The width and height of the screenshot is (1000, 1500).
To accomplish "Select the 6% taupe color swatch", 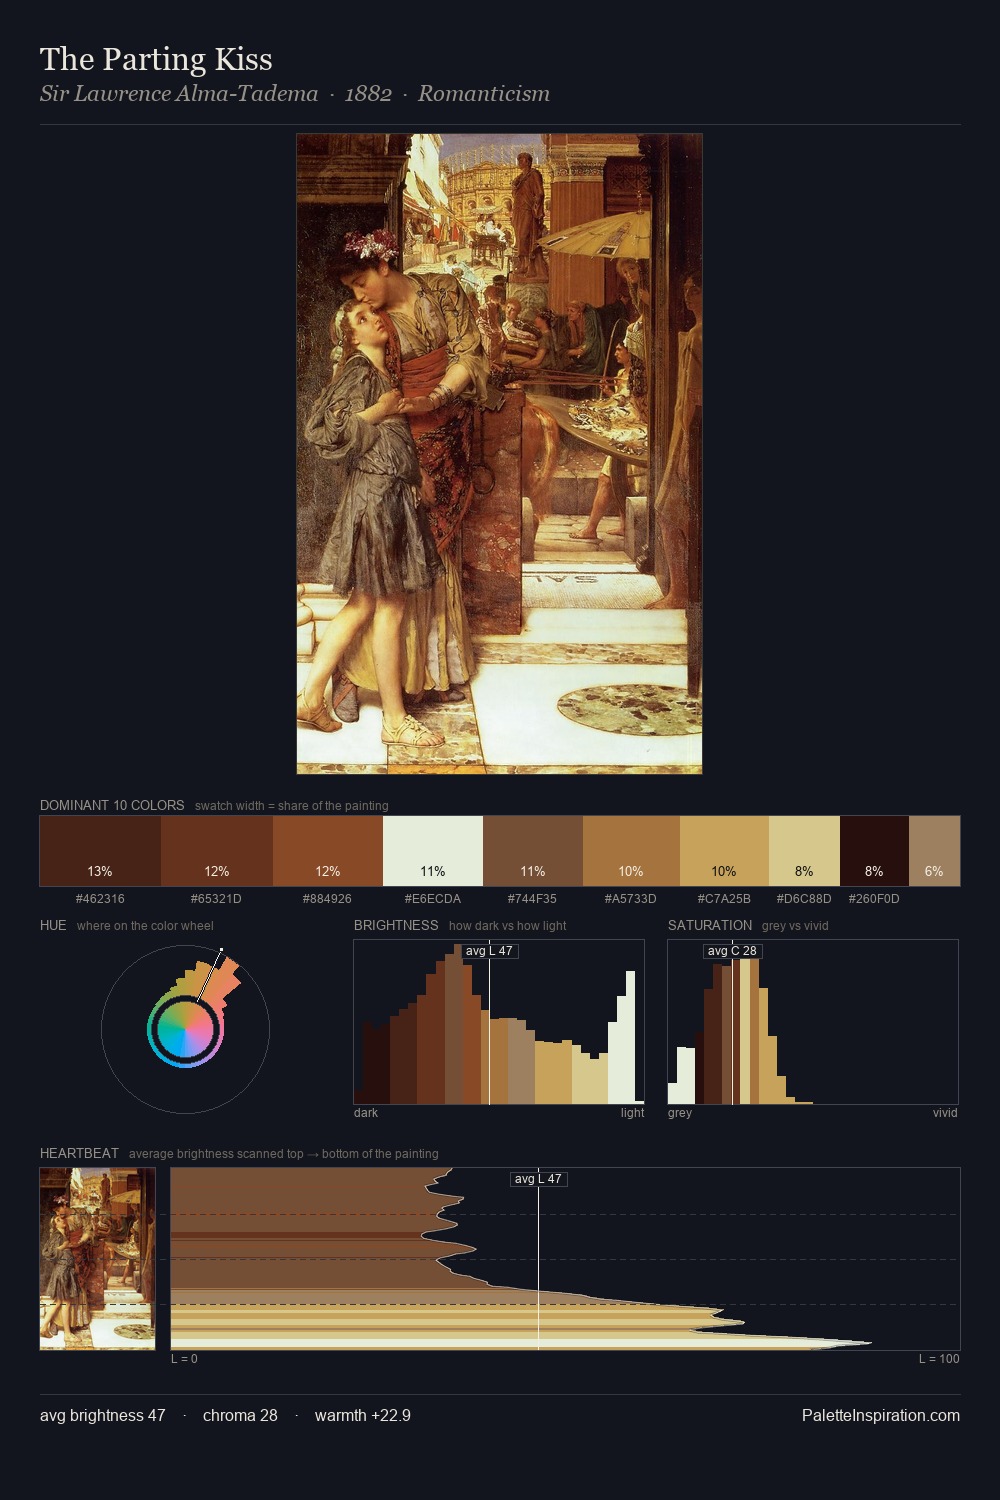I will pos(934,851).
